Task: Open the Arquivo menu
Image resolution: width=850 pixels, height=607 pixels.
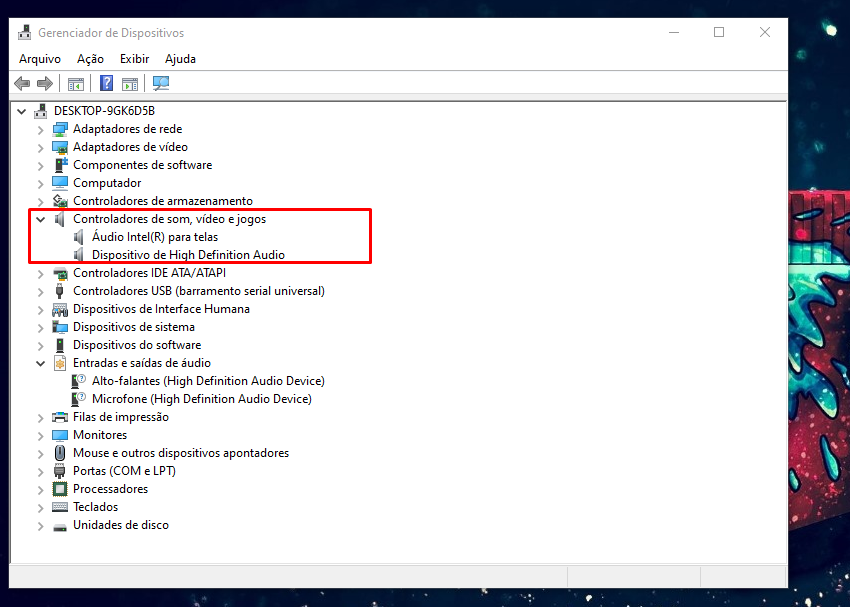Action: [x=40, y=59]
